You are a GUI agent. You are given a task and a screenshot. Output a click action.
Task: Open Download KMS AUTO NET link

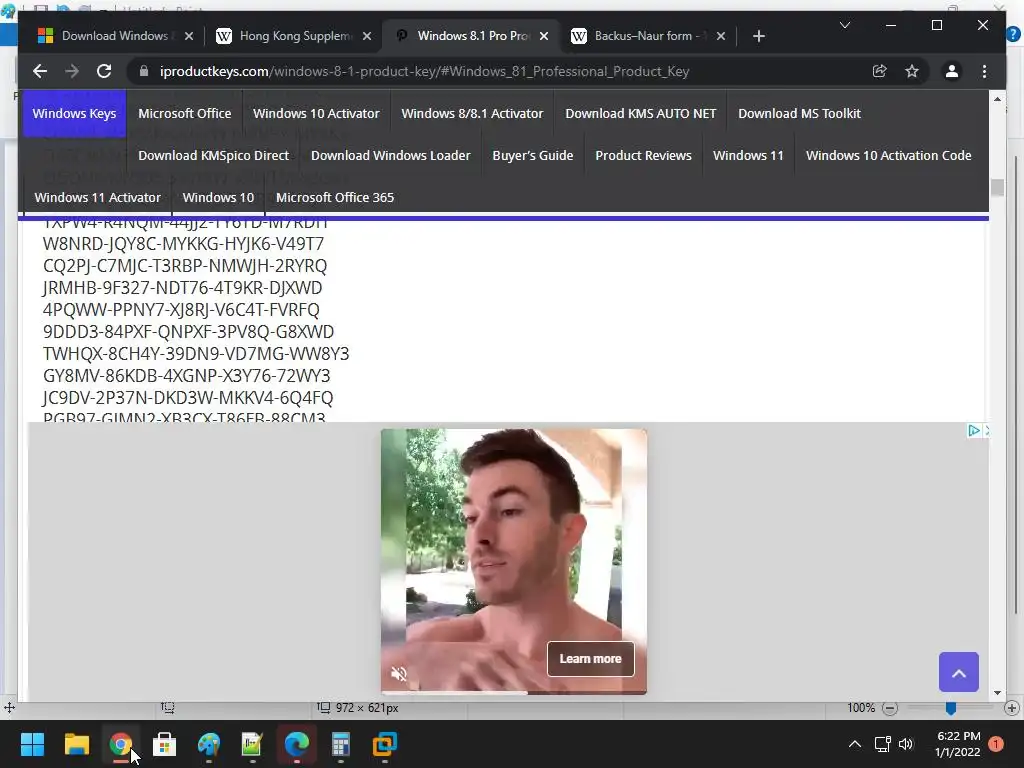tap(641, 114)
